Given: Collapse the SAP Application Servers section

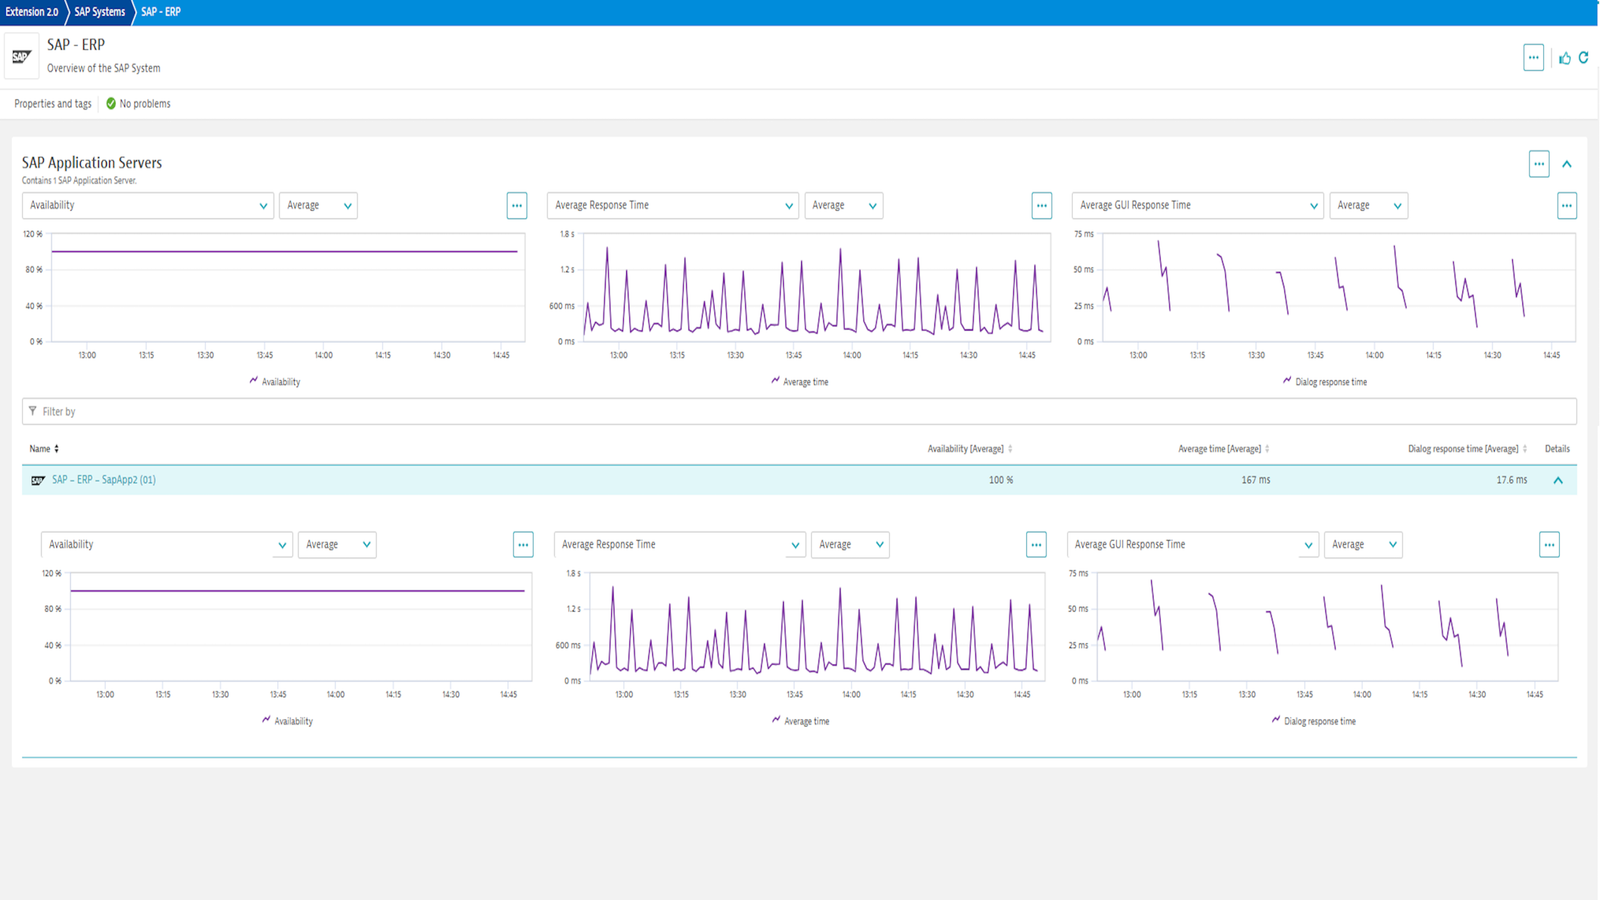Looking at the screenshot, I should point(1567,164).
